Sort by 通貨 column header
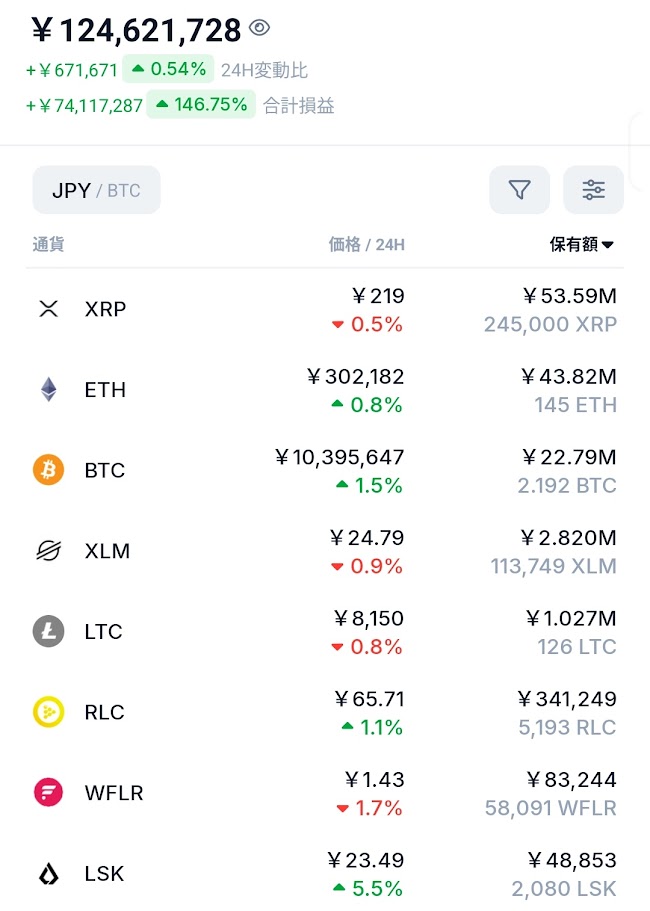Image resolution: width=650 pixels, height=911 pixels. tap(48, 245)
